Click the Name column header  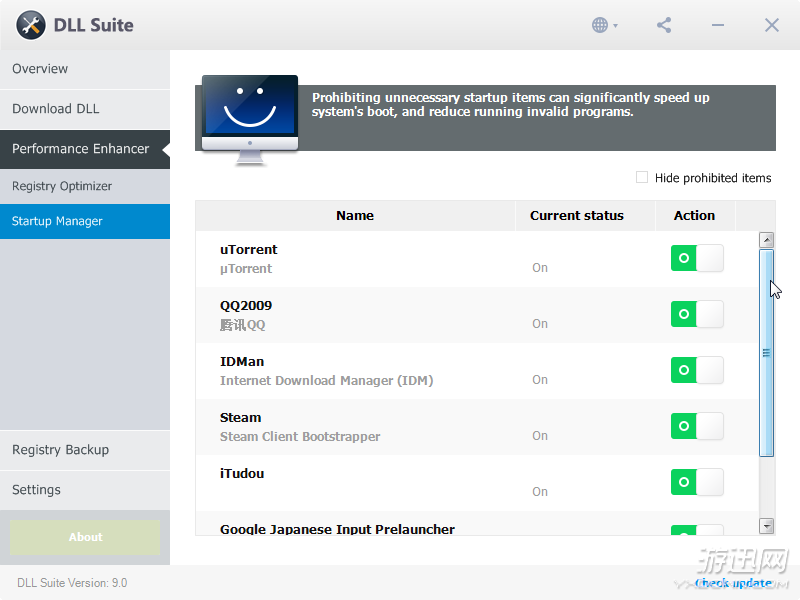pyautogui.click(x=355, y=216)
